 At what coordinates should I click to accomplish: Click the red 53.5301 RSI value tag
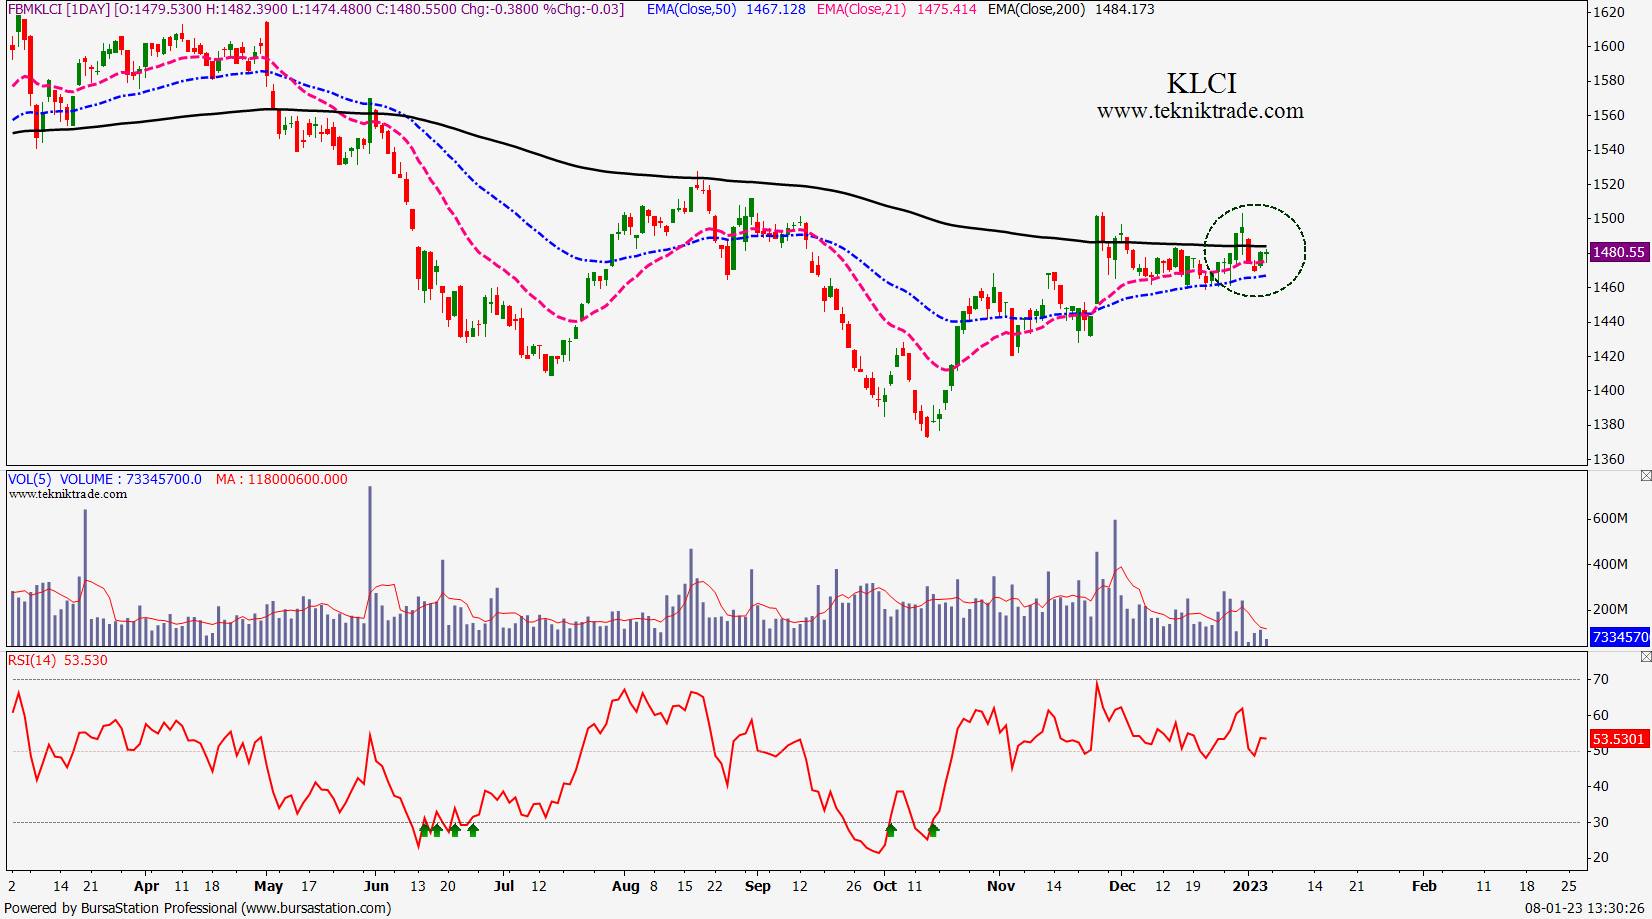[1620, 740]
